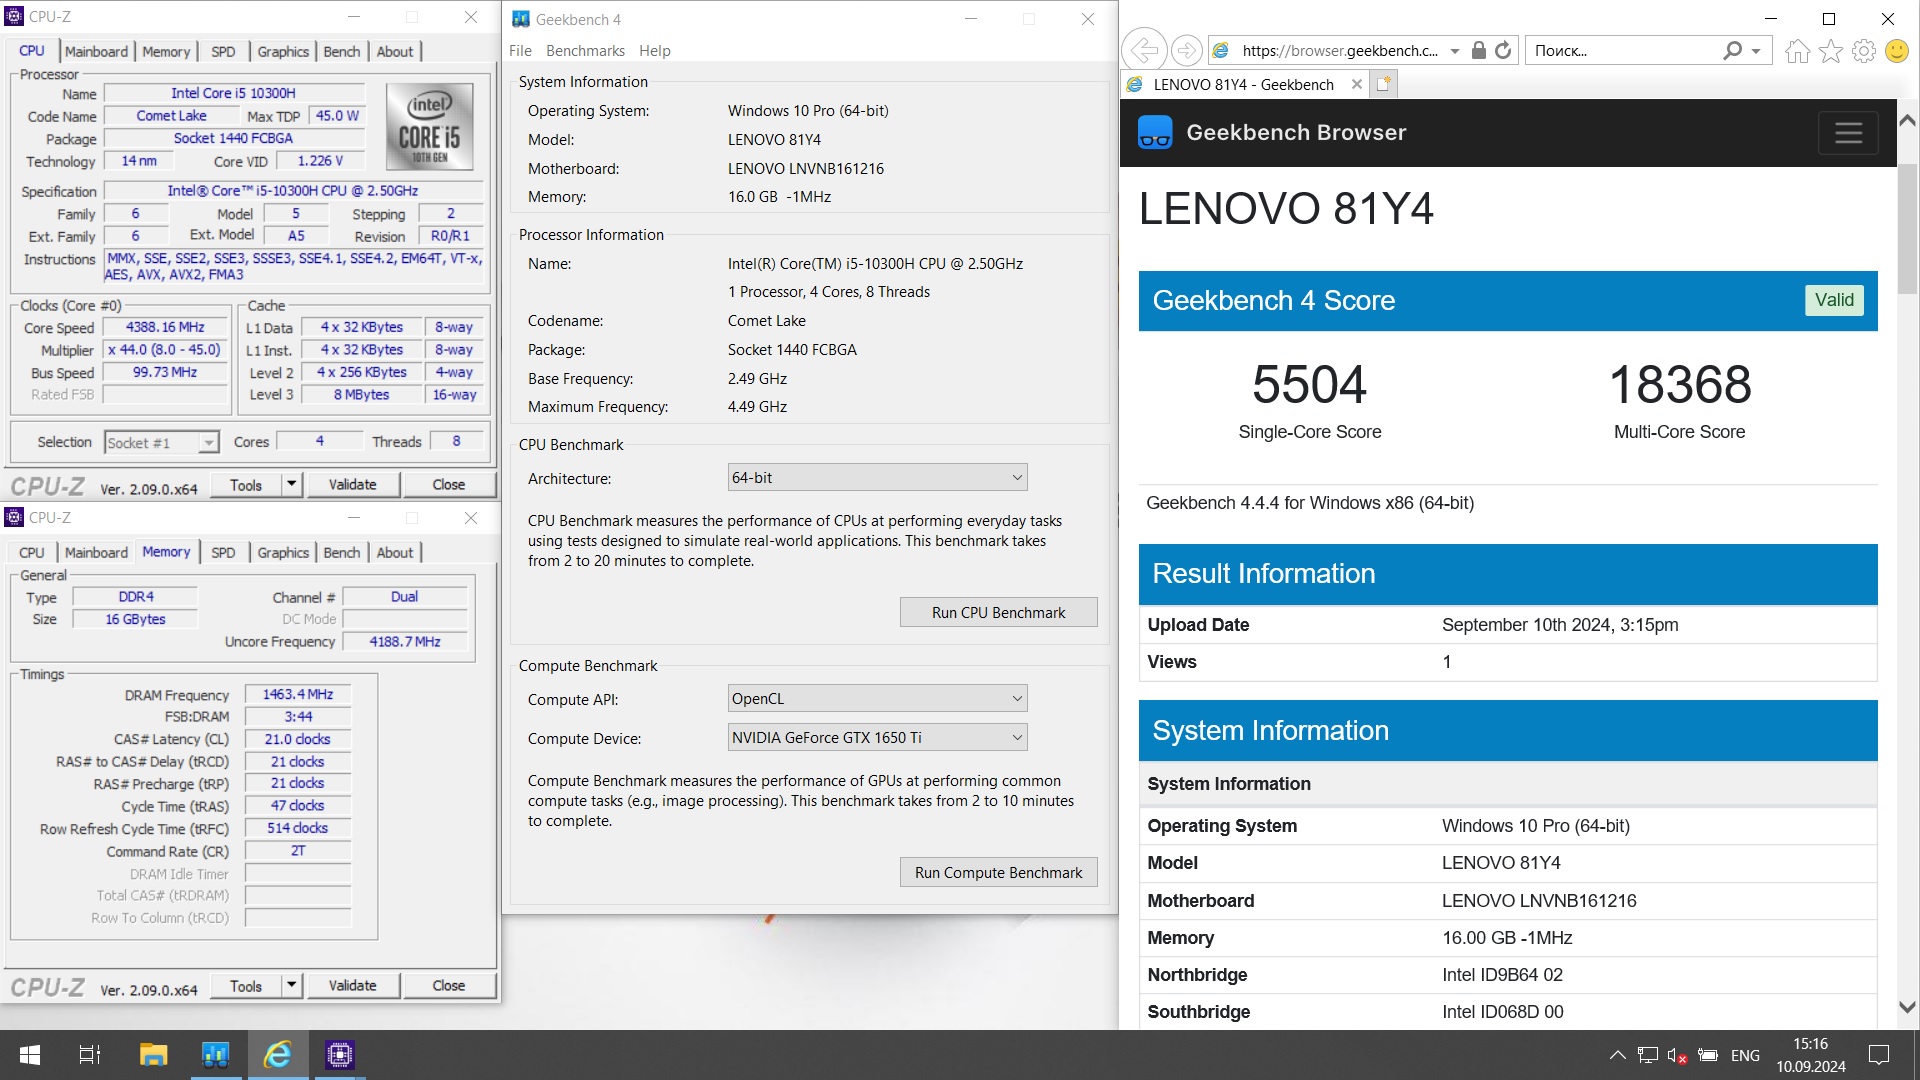Click the lock security icon in address bar
The height and width of the screenshot is (1080, 1920).
point(1479,50)
